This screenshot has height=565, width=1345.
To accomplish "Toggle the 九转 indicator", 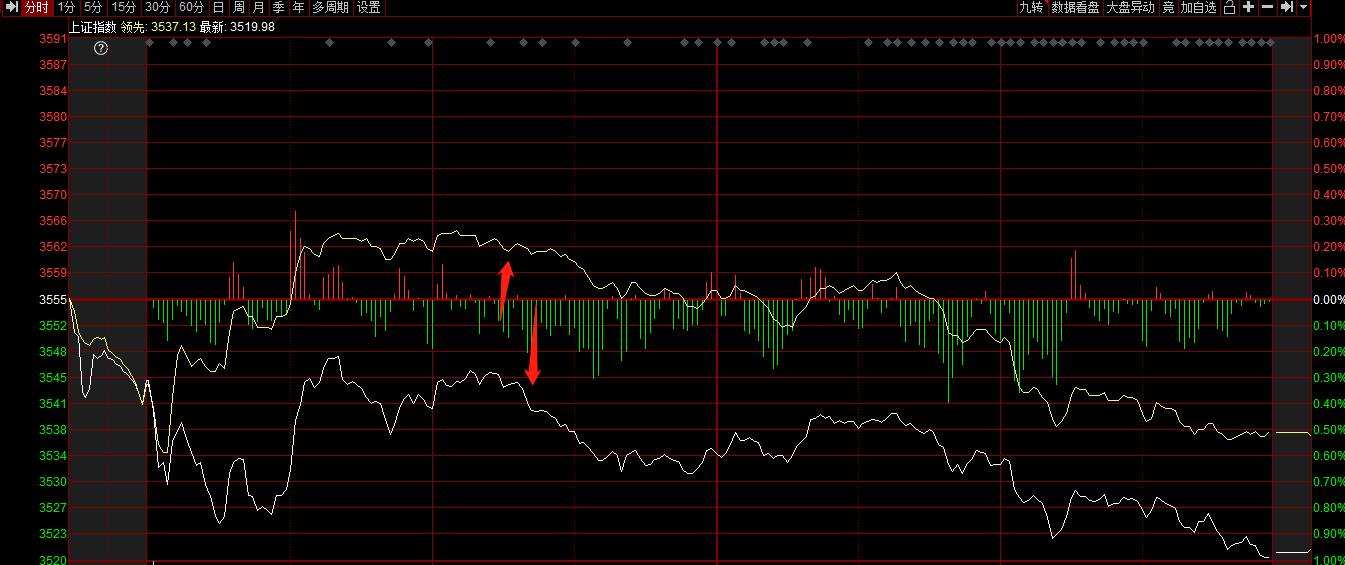I will [x=1031, y=7].
